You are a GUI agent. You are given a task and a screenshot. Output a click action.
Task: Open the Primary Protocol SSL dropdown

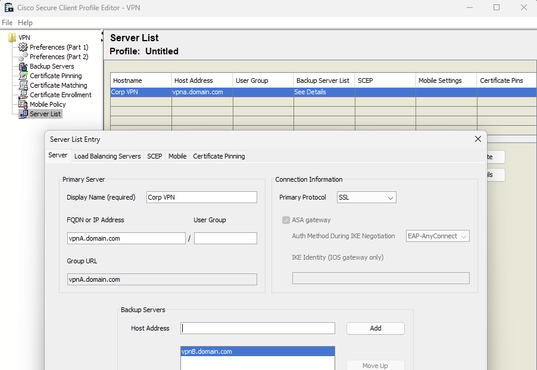(366, 197)
